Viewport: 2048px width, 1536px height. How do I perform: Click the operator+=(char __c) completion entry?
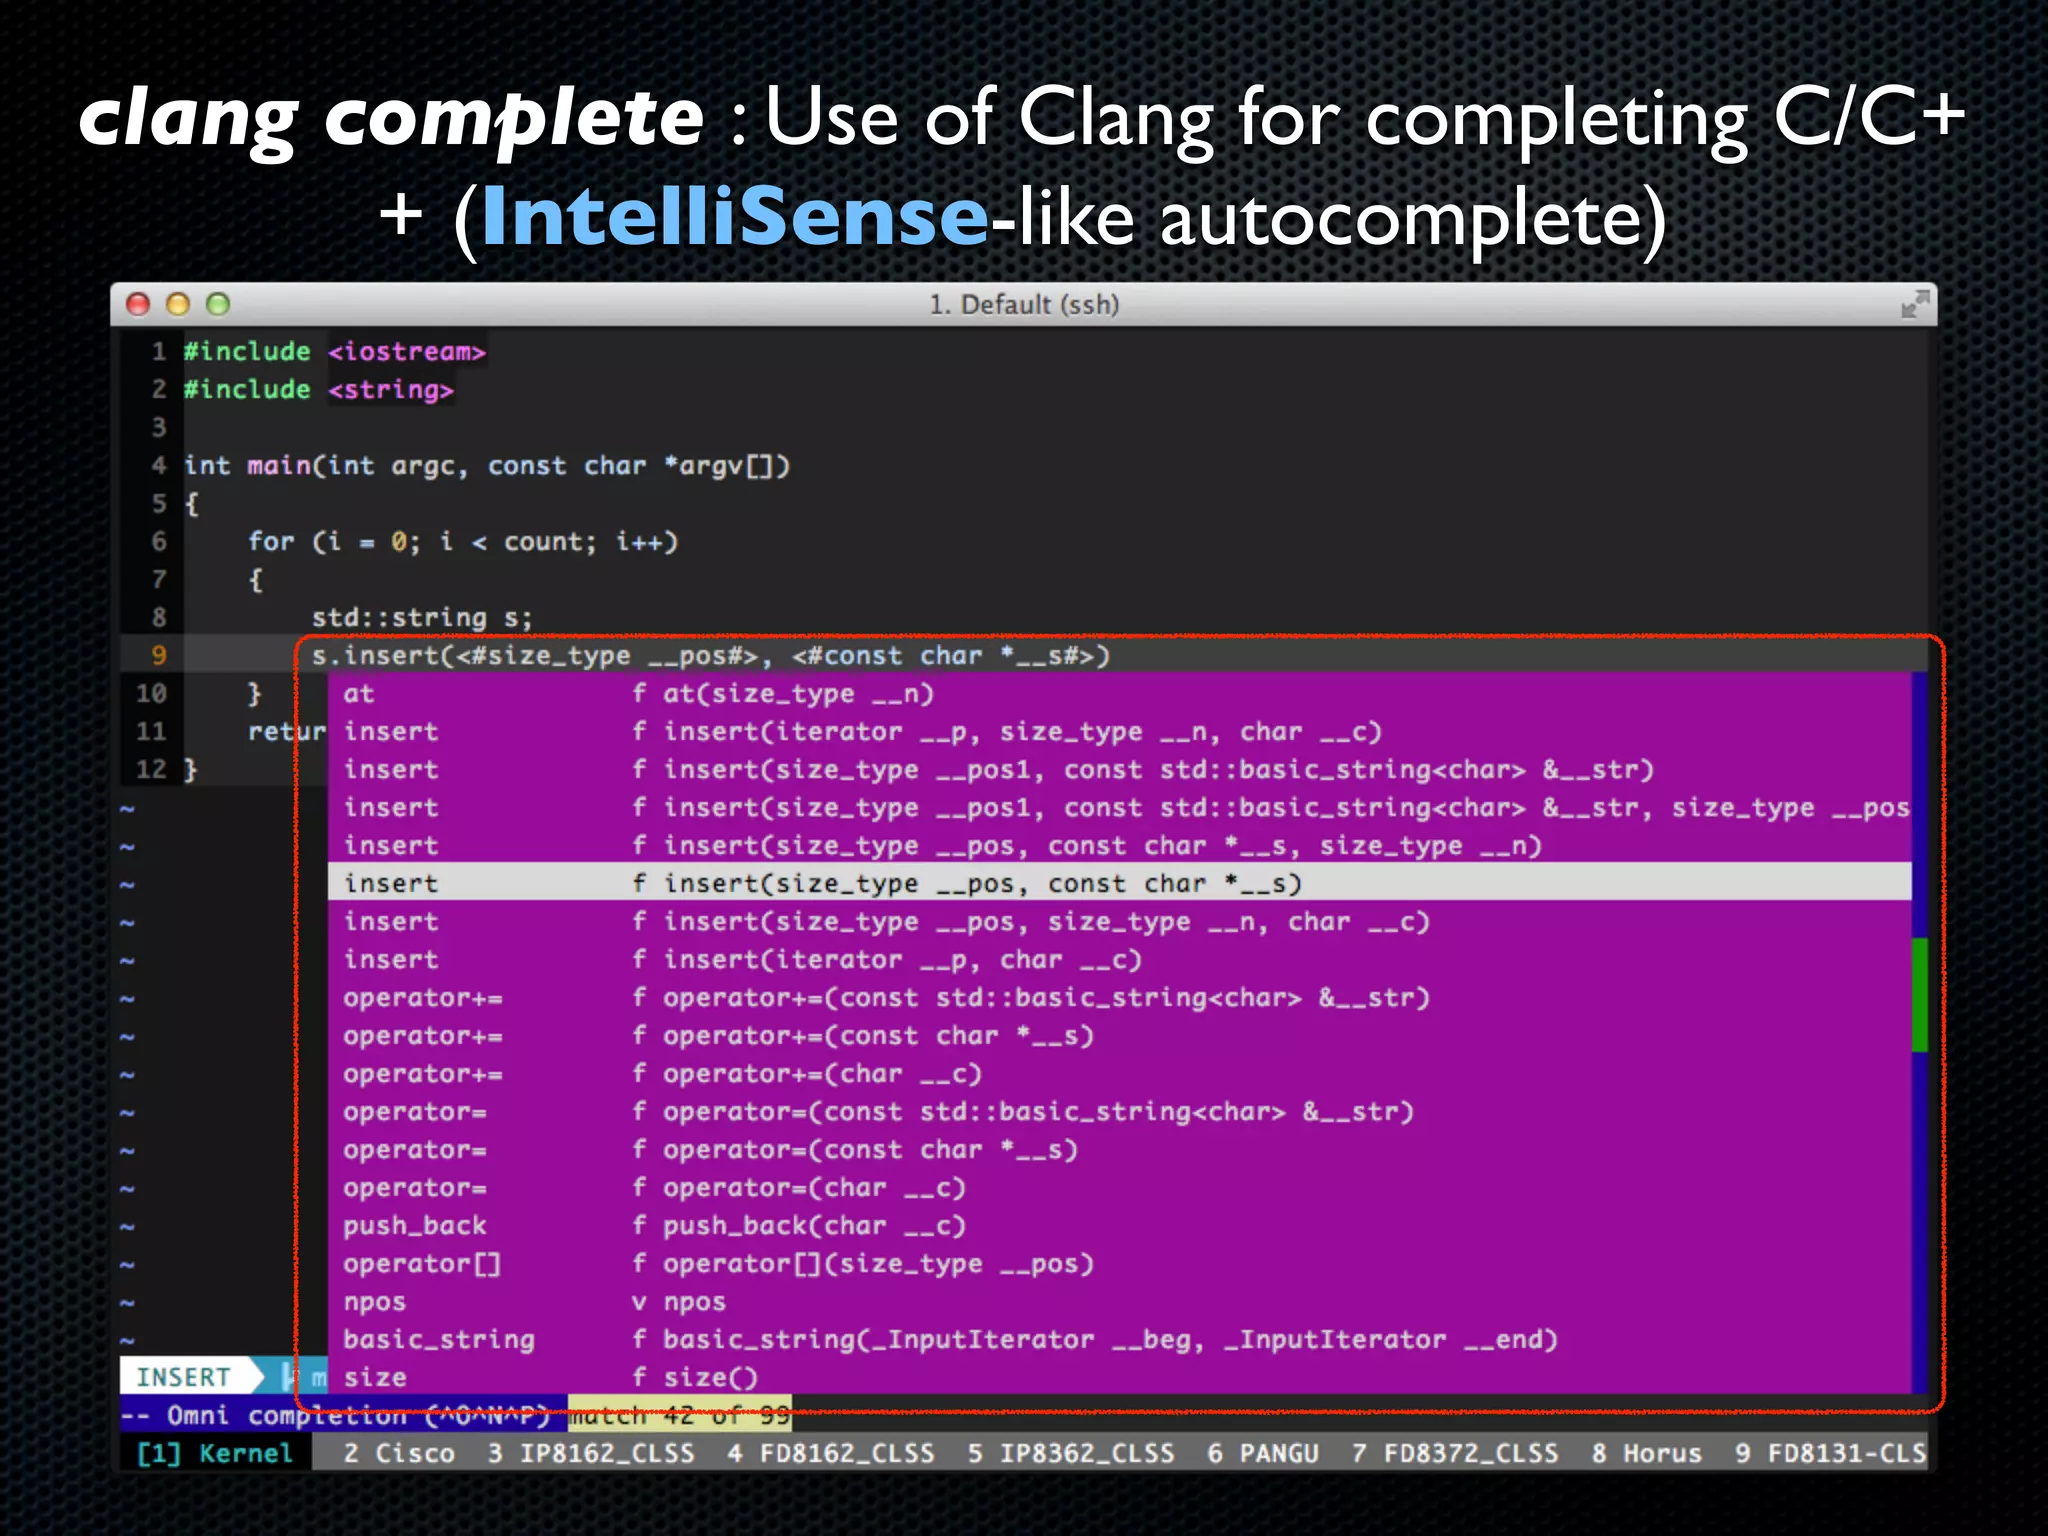[x=820, y=1073]
